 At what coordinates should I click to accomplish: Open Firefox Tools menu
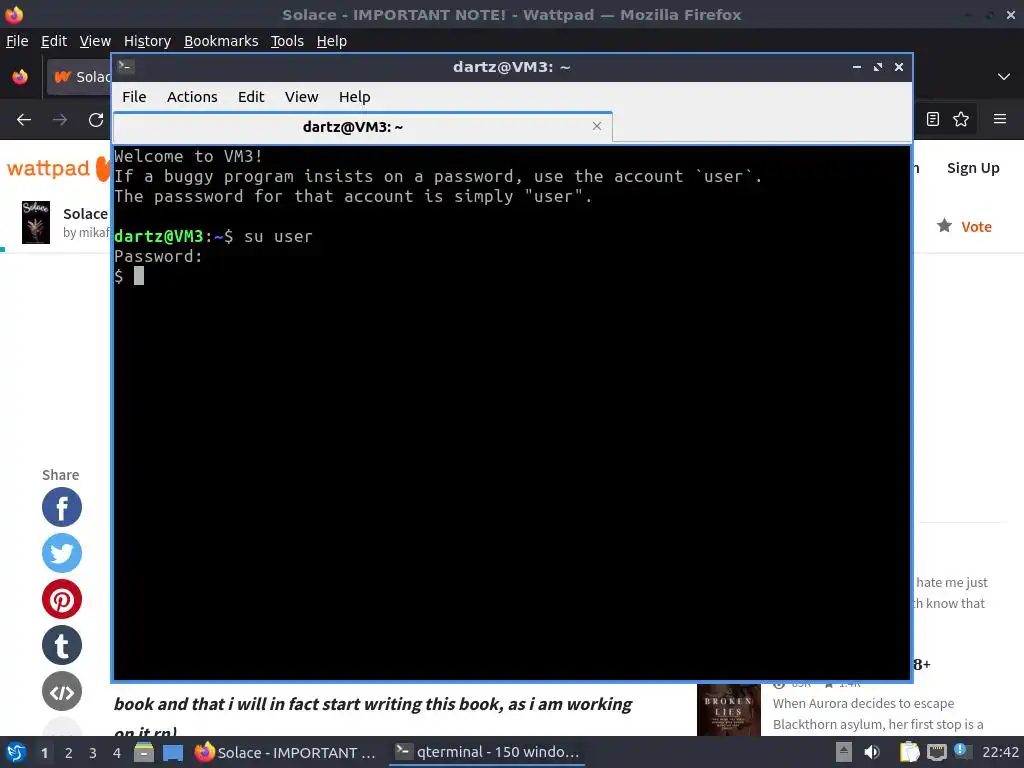click(287, 41)
